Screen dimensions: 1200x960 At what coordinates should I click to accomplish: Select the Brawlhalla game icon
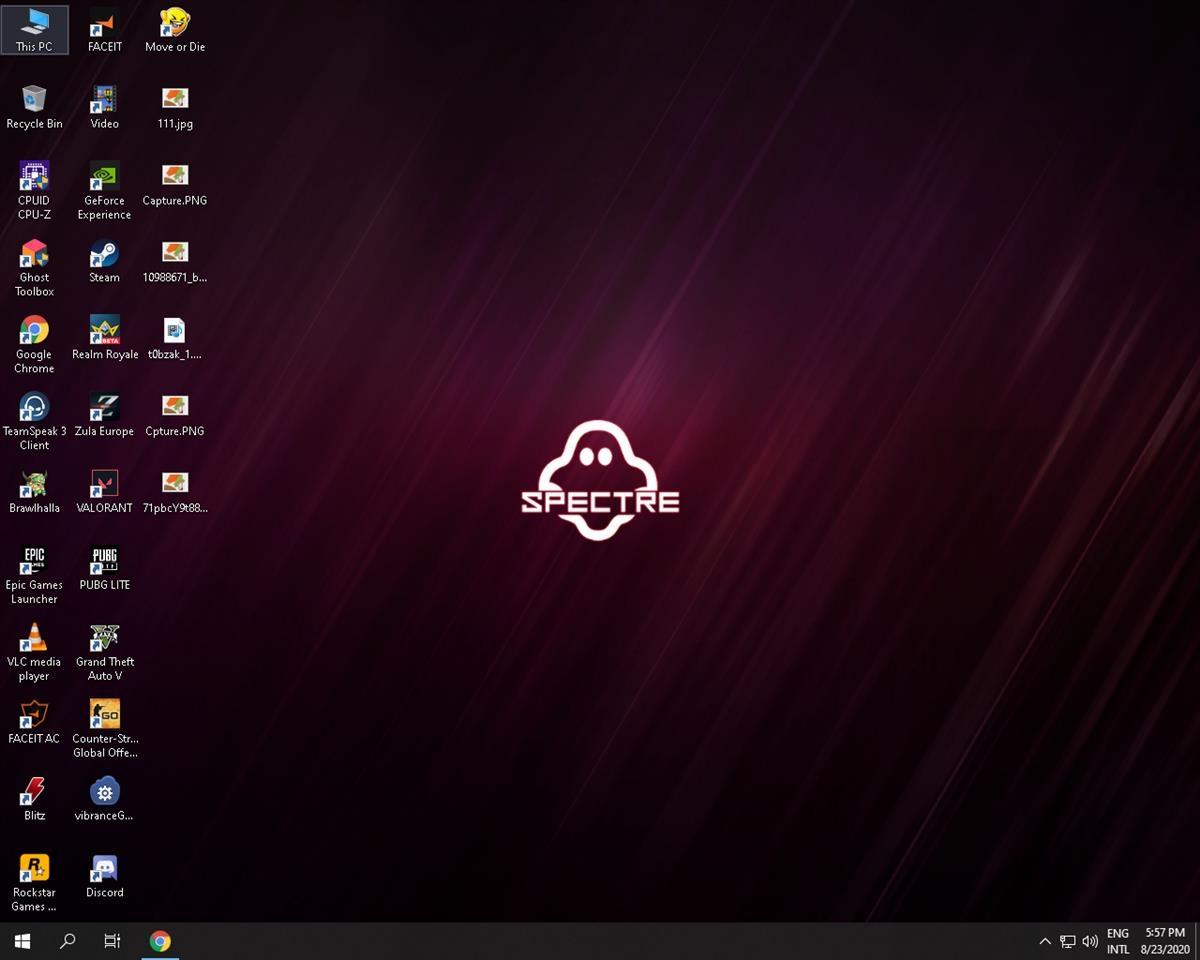(x=34, y=491)
